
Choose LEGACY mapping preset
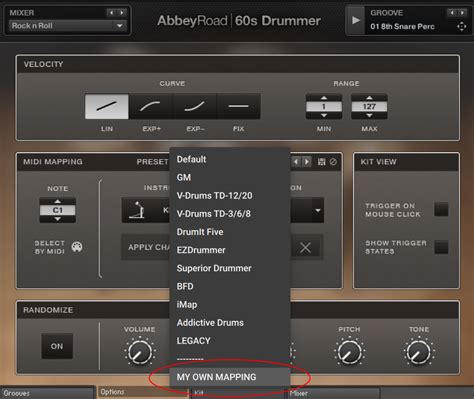230,341
